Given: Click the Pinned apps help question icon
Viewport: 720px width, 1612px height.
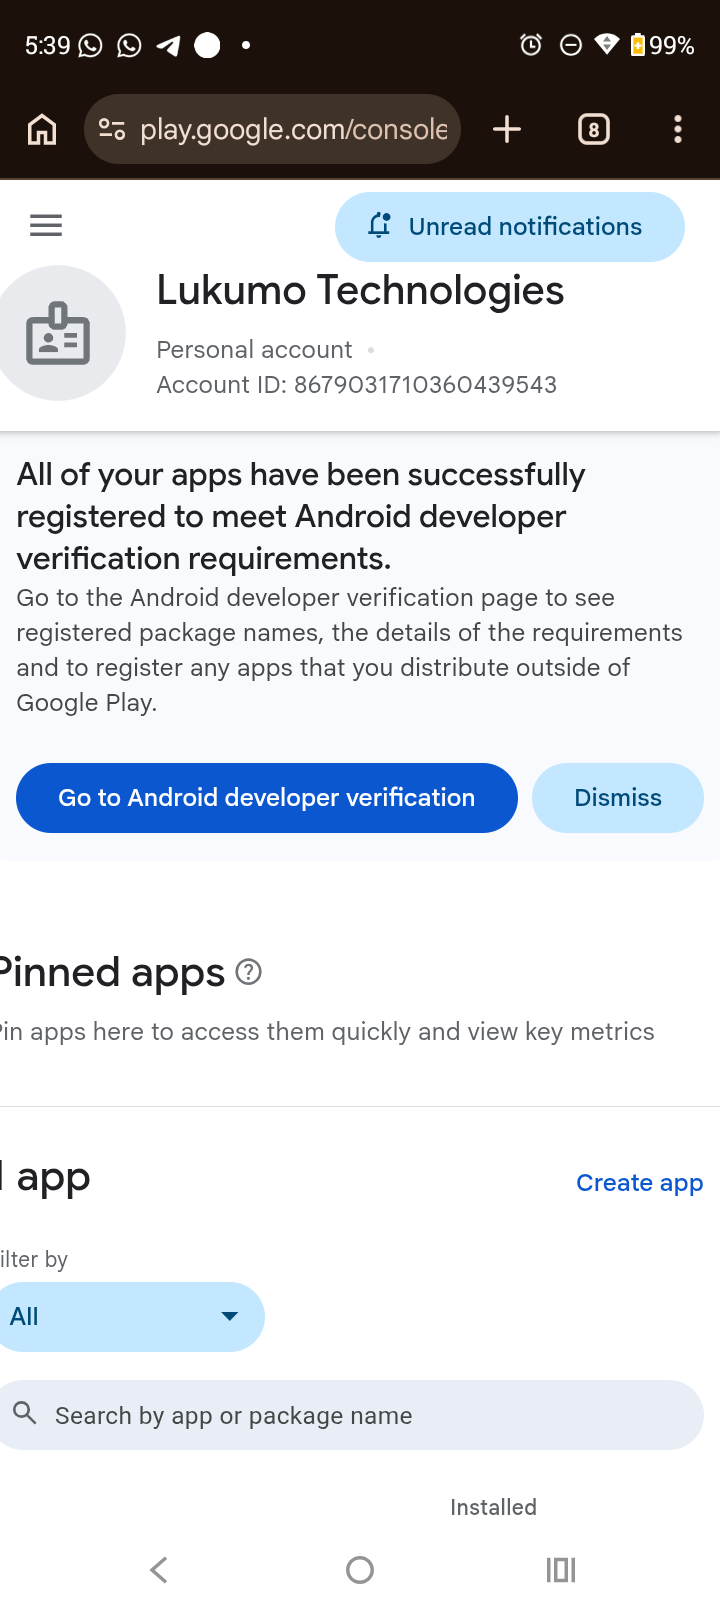Looking at the screenshot, I should pyautogui.click(x=248, y=972).
